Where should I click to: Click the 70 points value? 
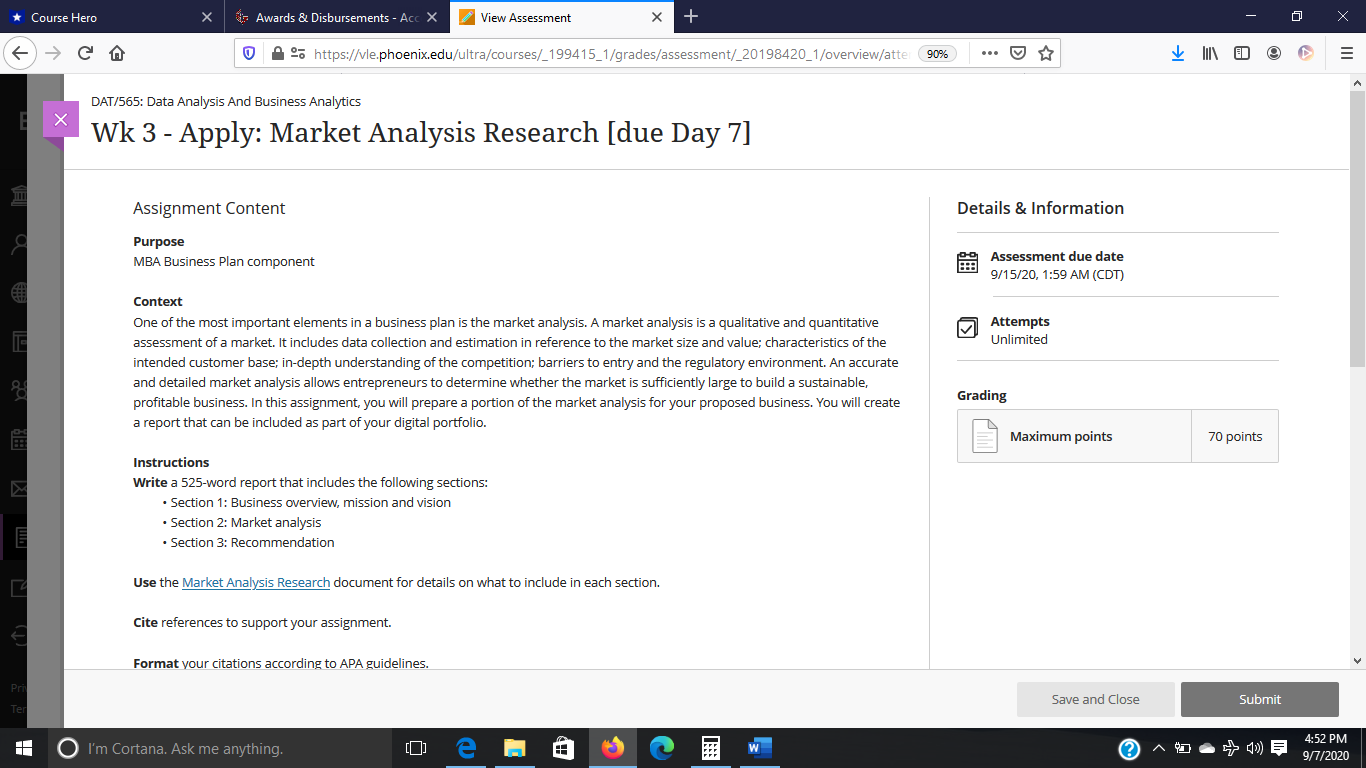(1235, 436)
